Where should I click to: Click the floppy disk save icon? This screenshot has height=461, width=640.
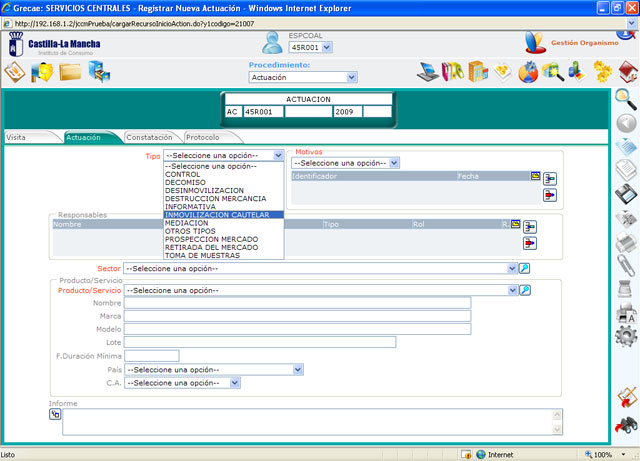tap(626, 193)
